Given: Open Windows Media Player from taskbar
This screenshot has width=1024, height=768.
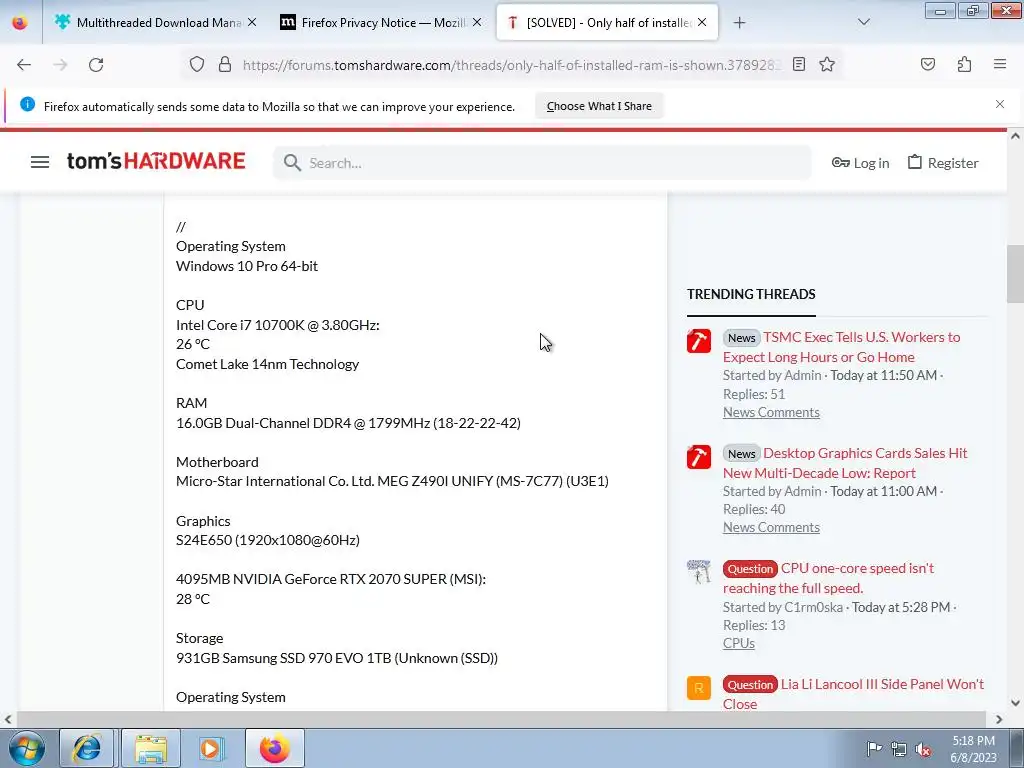Looking at the screenshot, I should (210, 748).
